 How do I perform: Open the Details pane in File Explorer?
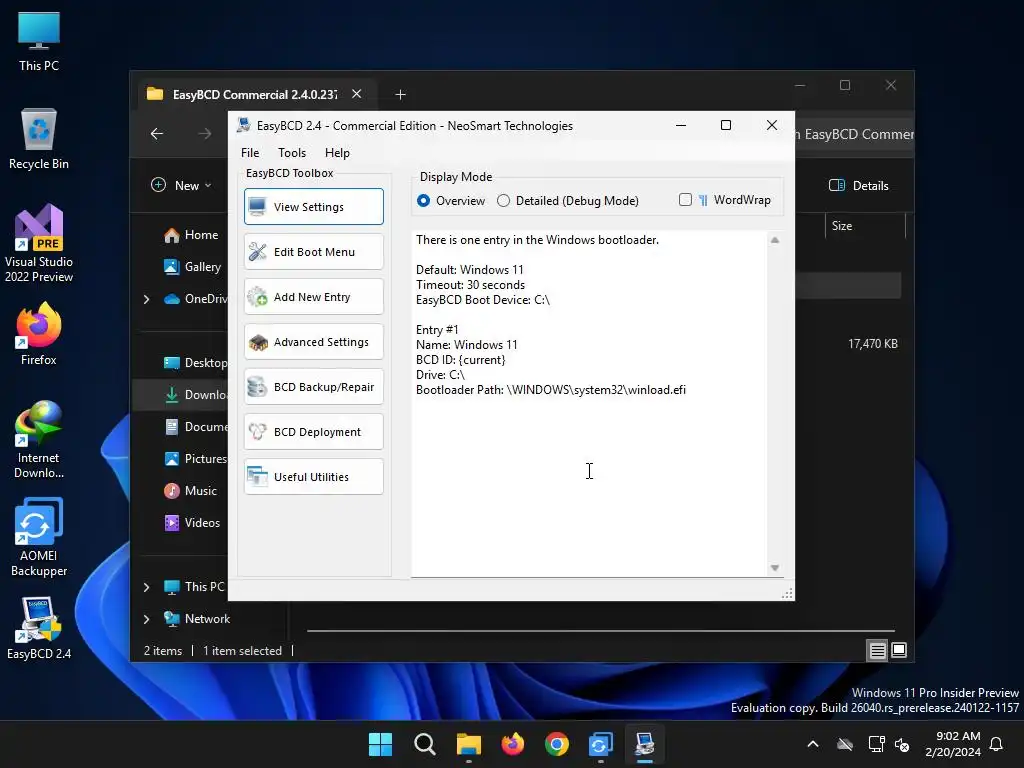(859, 185)
